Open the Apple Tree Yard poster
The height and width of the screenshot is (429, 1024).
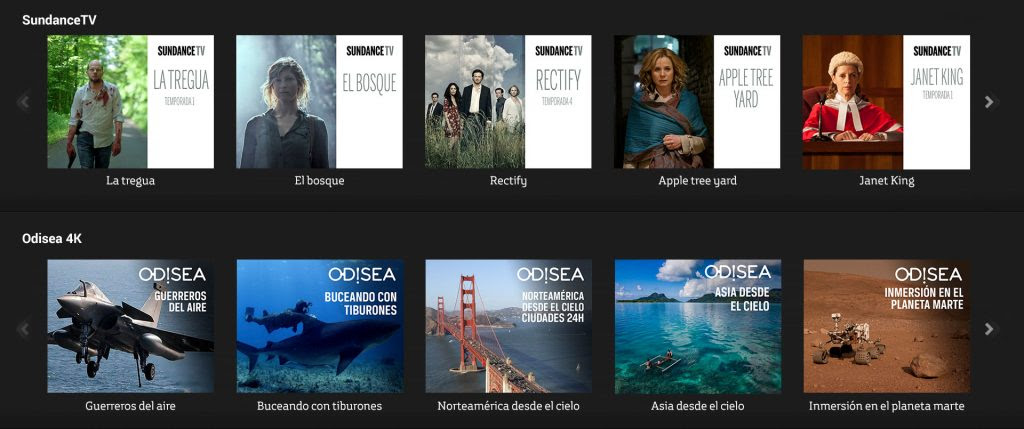(x=697, y=102)
